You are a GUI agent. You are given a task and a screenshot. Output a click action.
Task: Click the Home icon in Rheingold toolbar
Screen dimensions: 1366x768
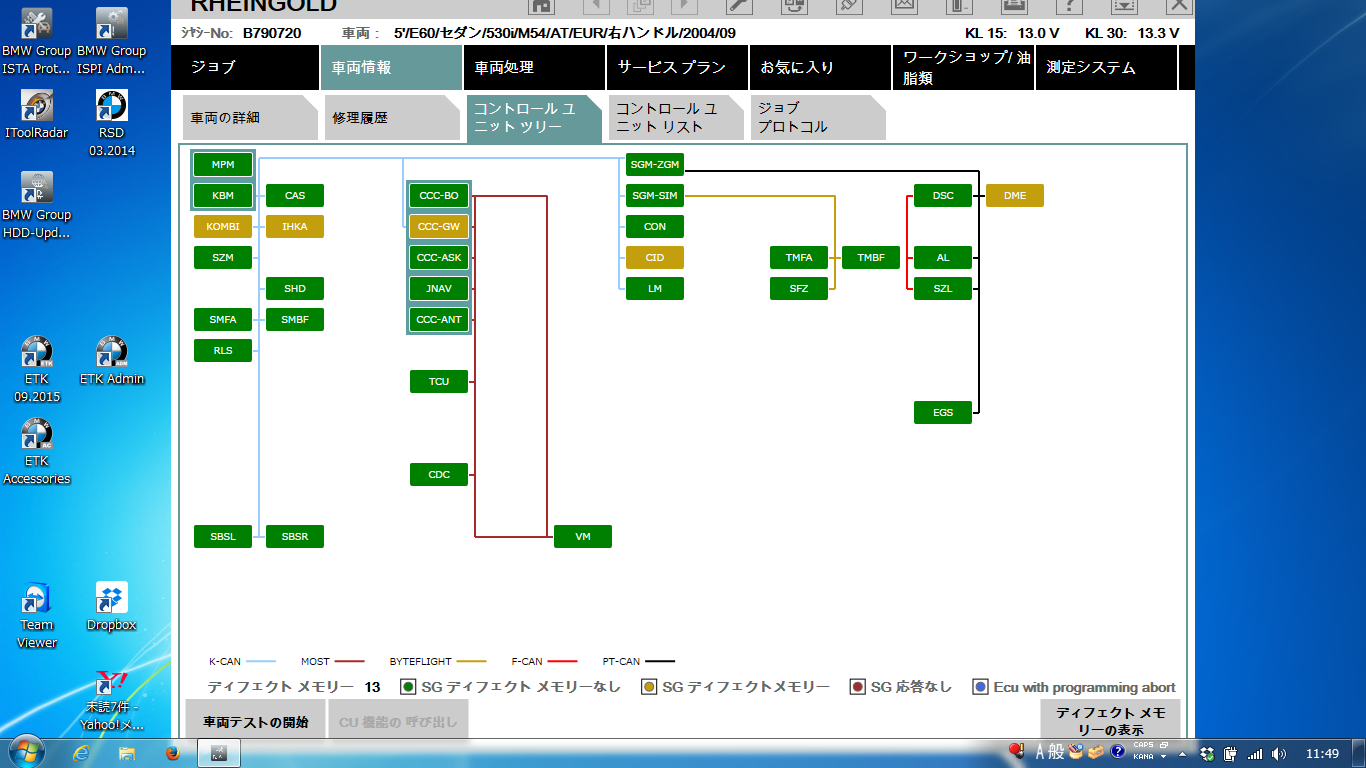(x=541, y=6)
